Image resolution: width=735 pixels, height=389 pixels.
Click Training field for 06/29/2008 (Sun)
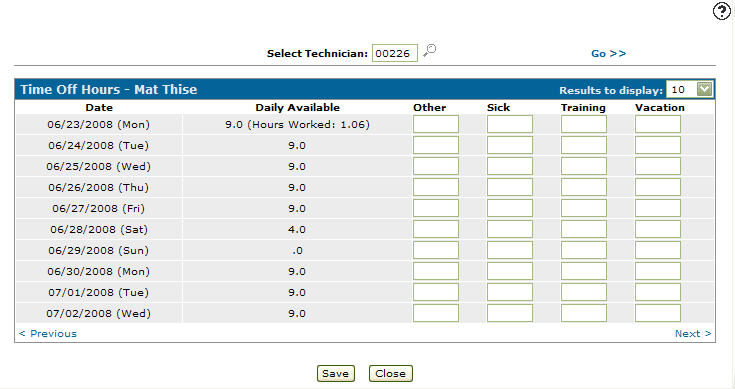coord(584,251)
